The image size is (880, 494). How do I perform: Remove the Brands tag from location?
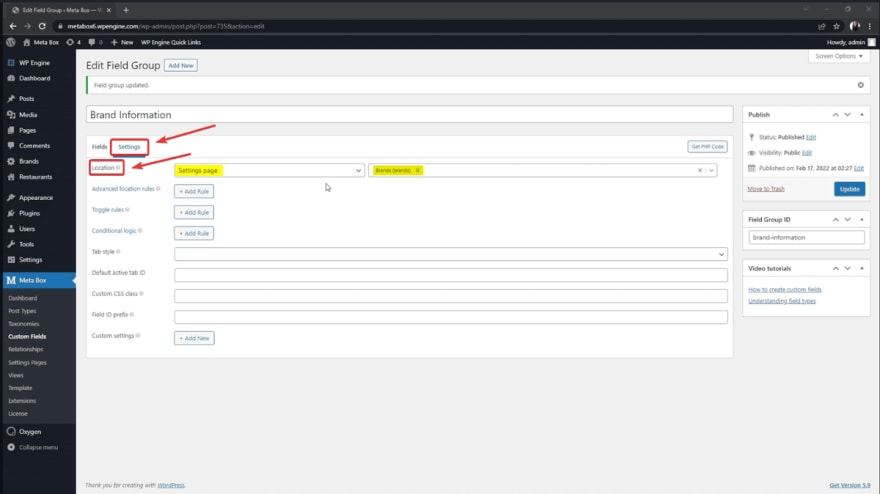(x=418, y=170)
